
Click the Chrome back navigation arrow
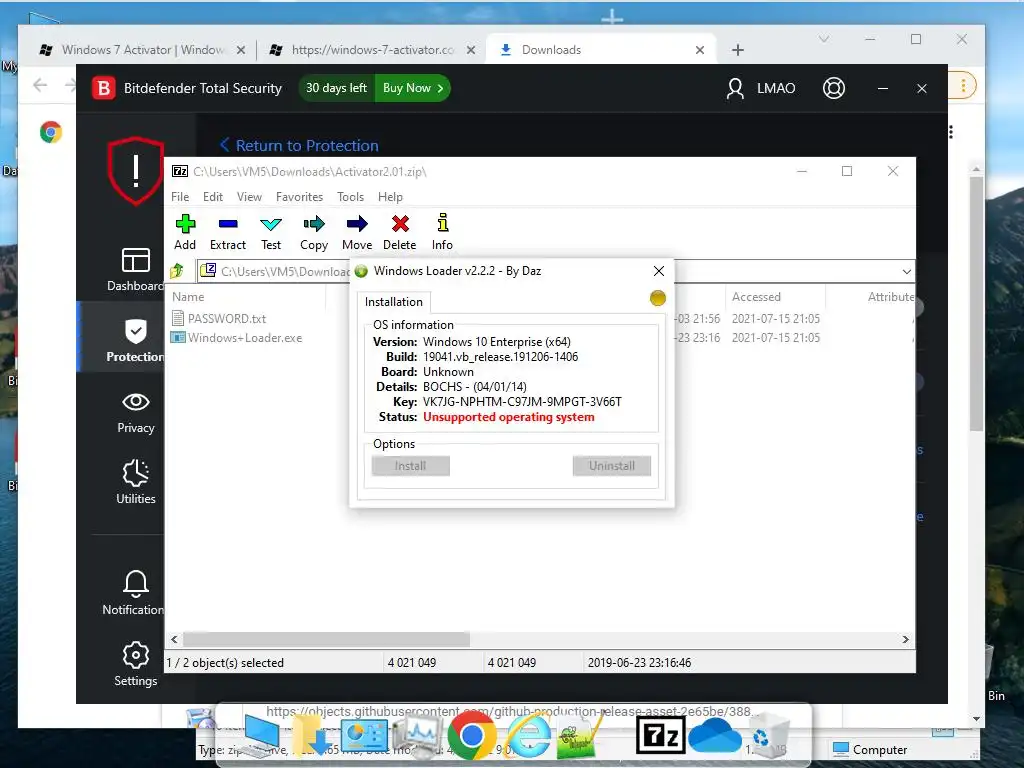point(40,85)
